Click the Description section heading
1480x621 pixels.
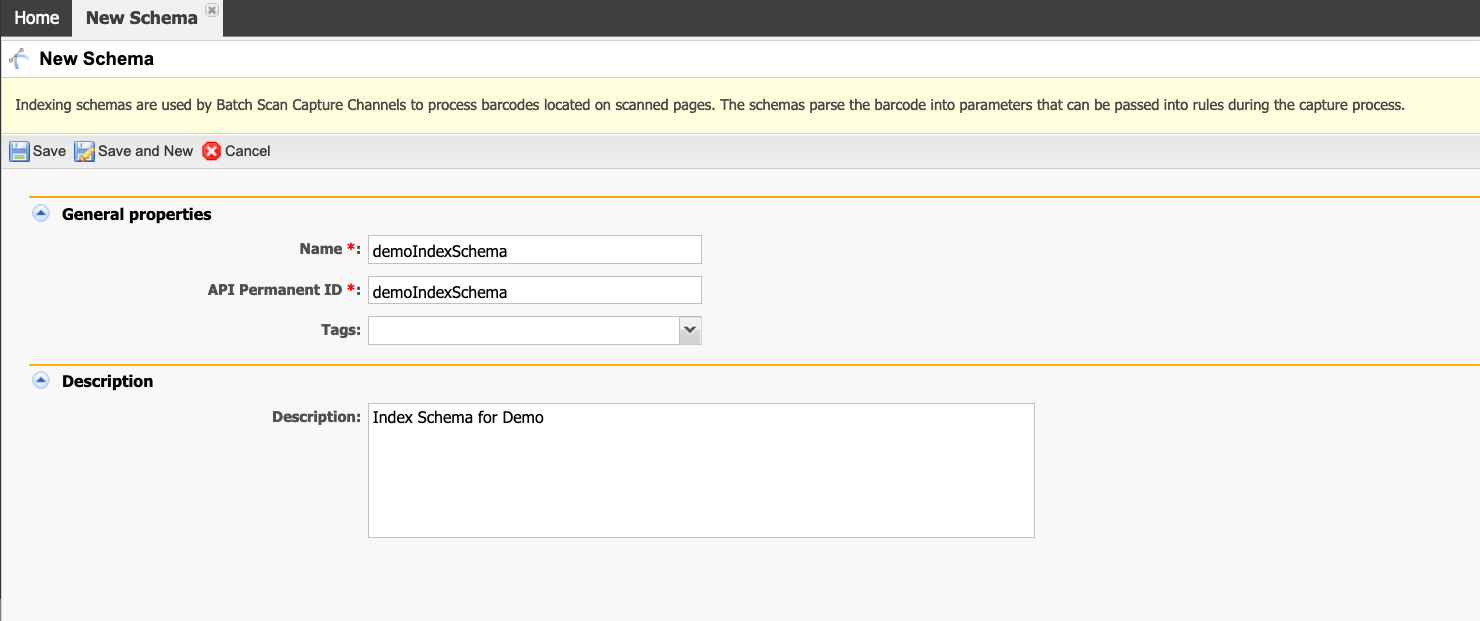[x=107, y=381]
